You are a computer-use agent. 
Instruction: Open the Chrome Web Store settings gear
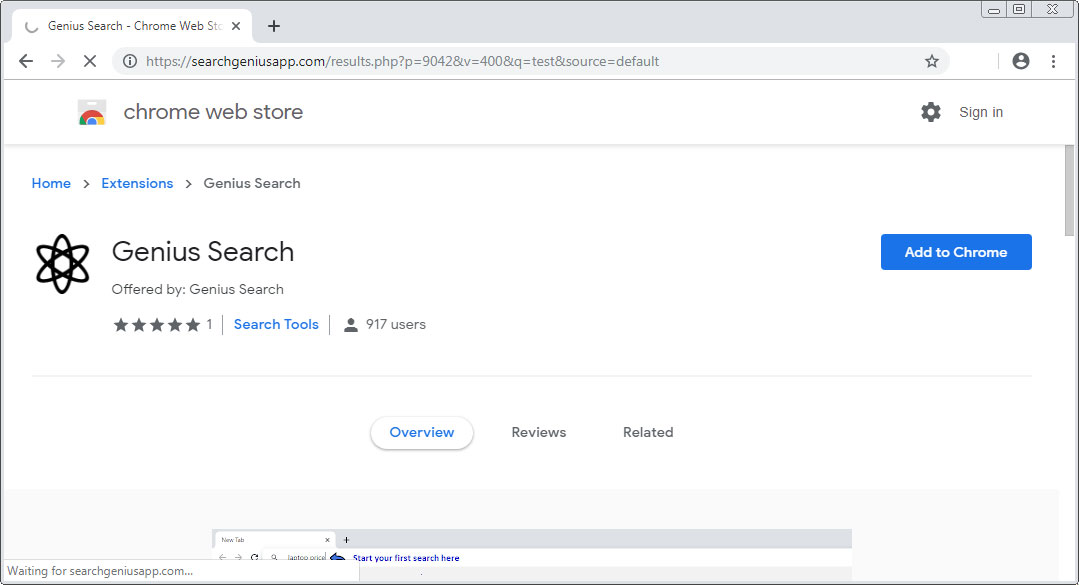pyautogui.click(x=931, y=112)
